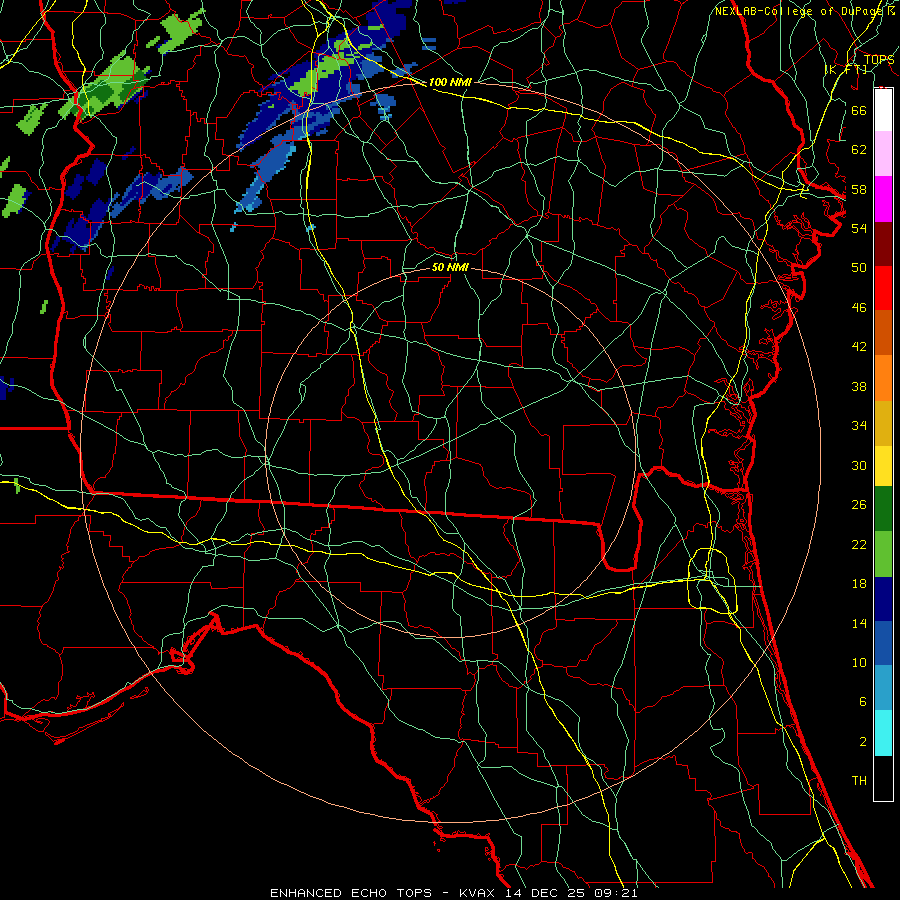Click the 14 value on the scale
Viewport: 900px width, 900px height.
pos(859,623)
